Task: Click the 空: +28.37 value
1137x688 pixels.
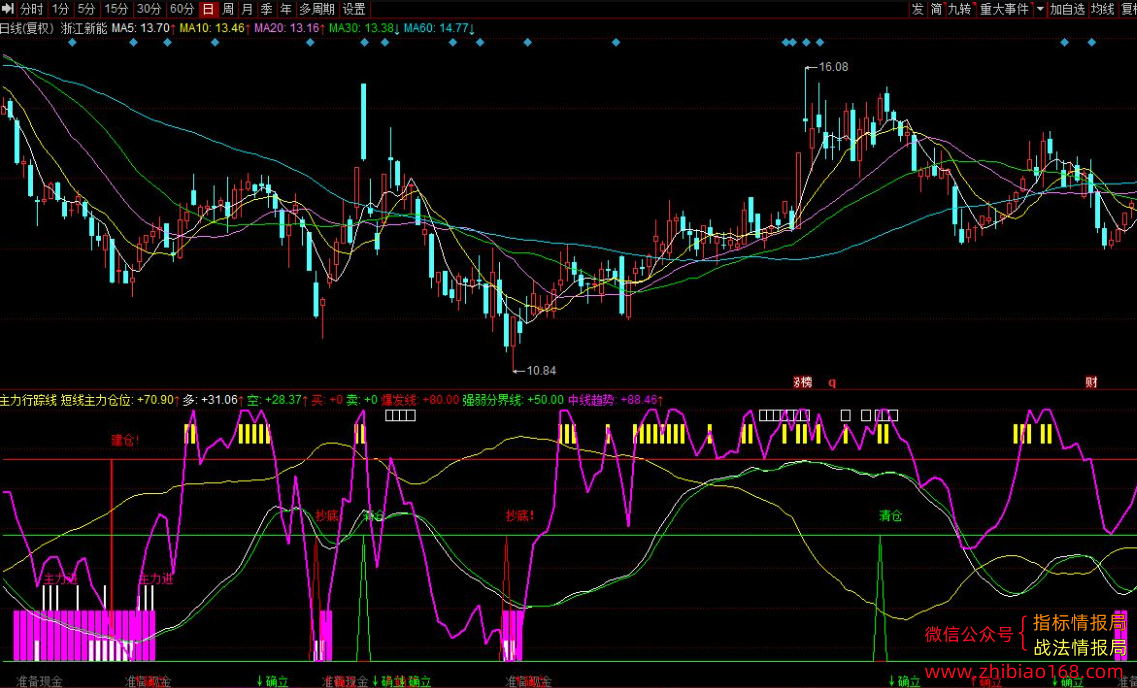Action: pyautogui.click(x=277, y=399)
